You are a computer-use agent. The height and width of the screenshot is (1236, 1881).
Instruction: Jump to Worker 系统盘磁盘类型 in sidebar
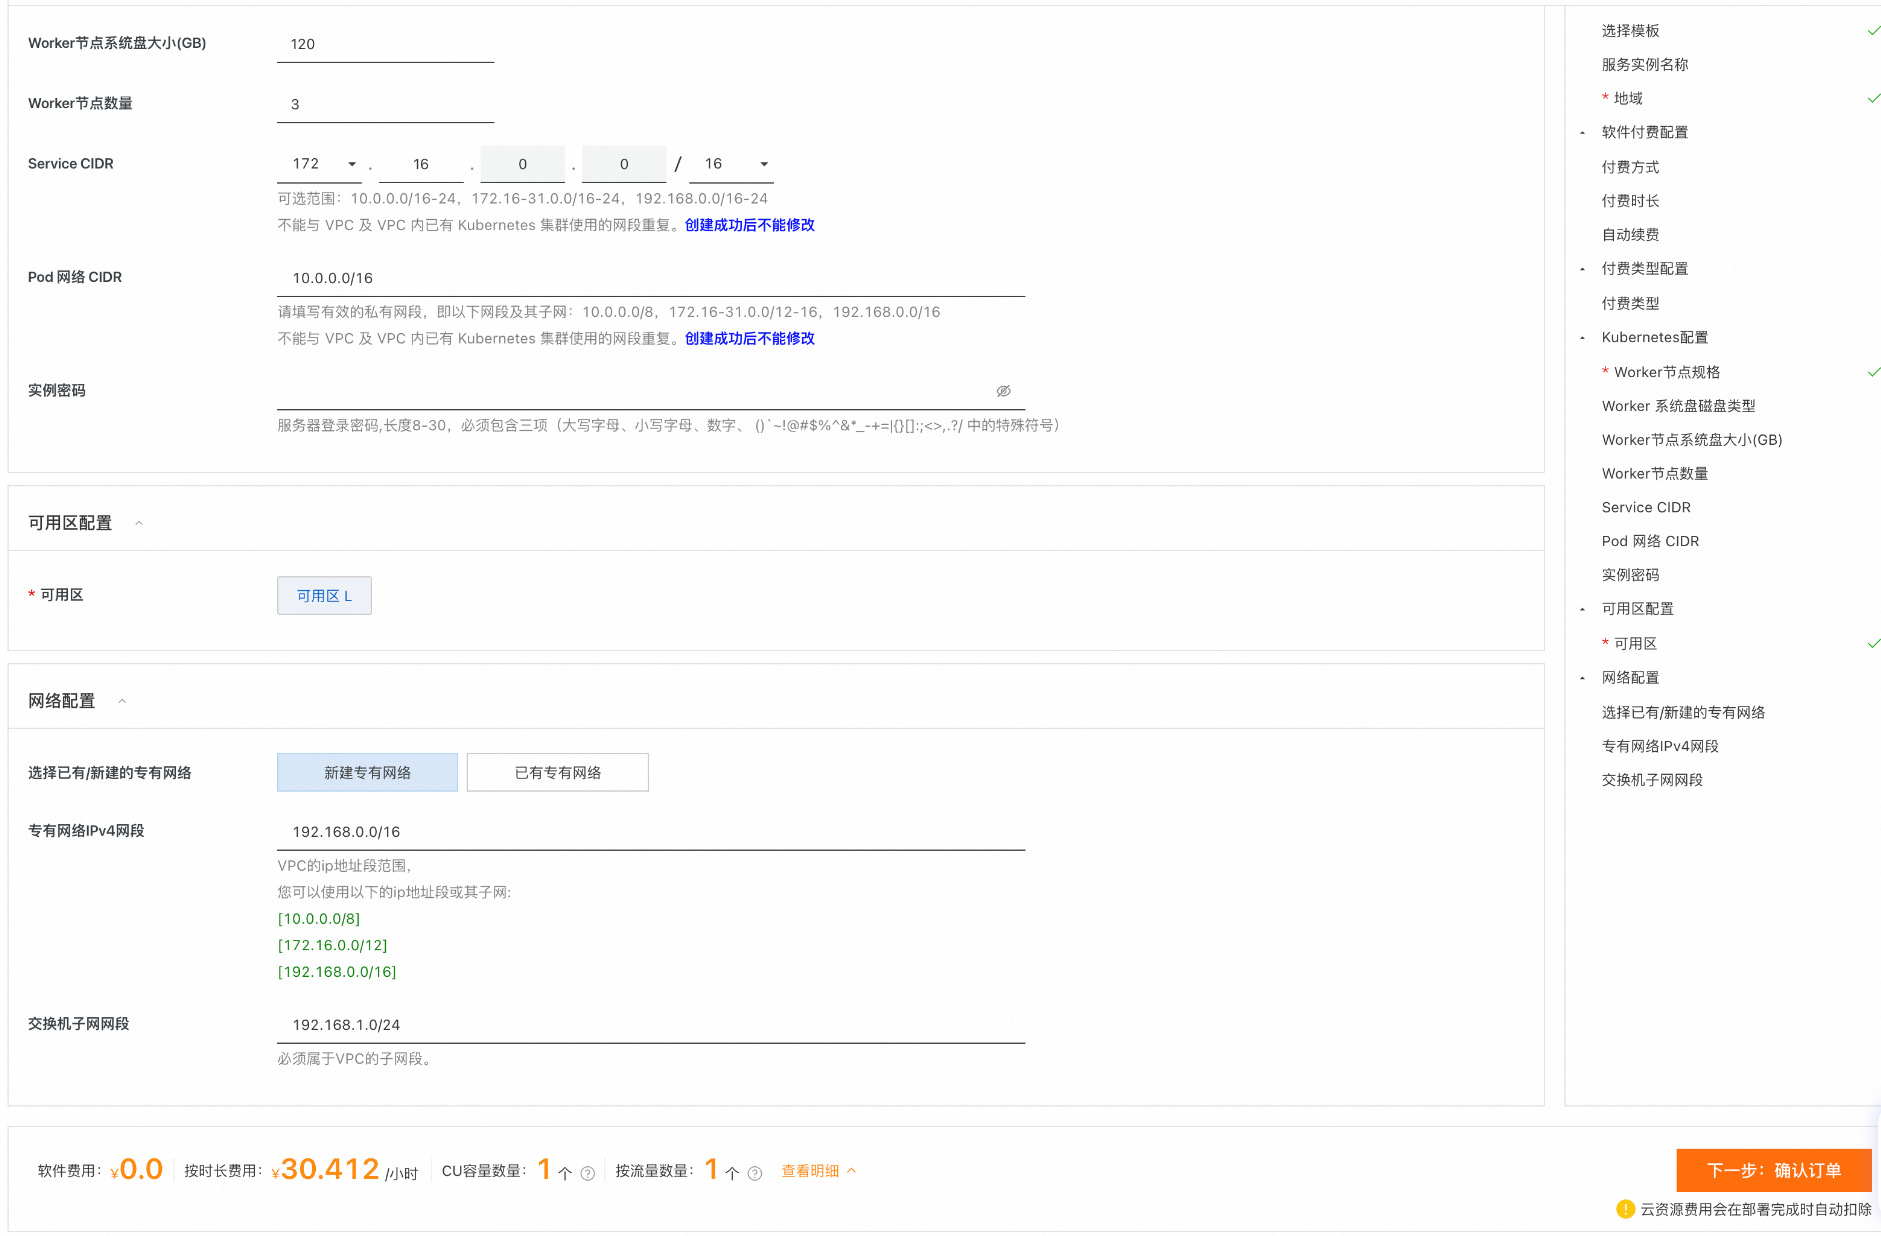[1678, 406]
